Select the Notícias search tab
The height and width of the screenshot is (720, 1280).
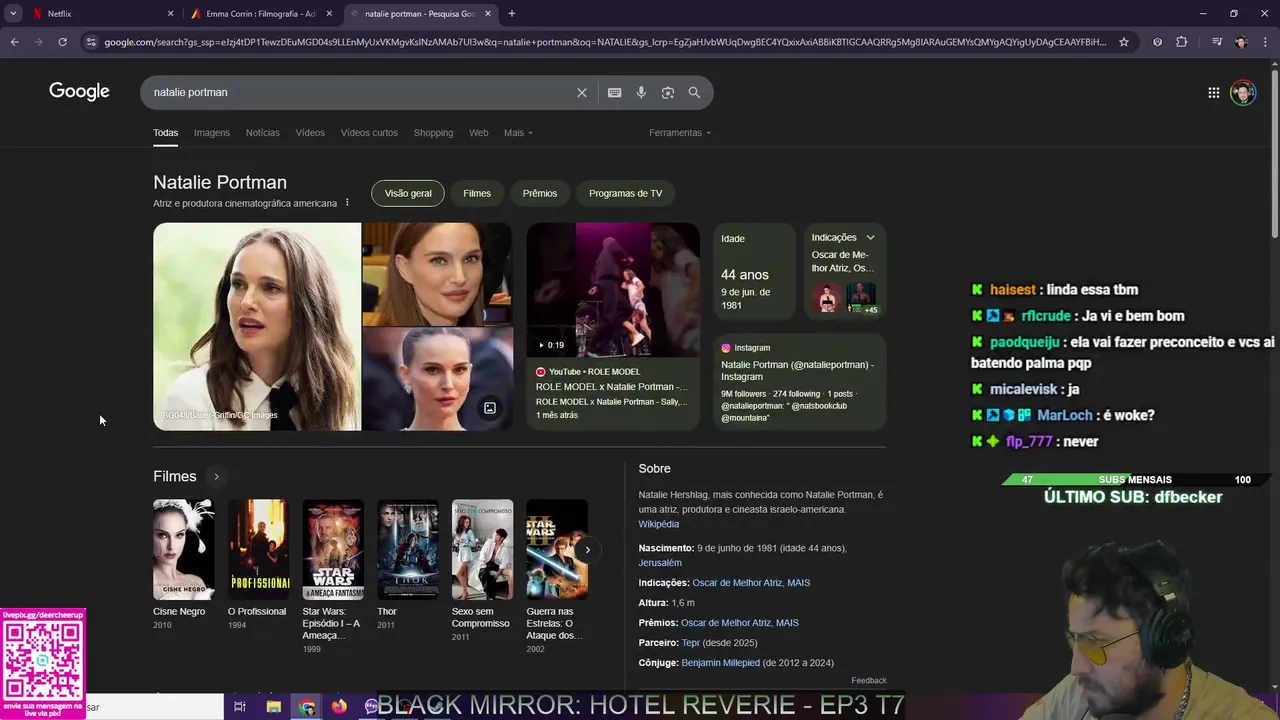click(x=263, y=133)
